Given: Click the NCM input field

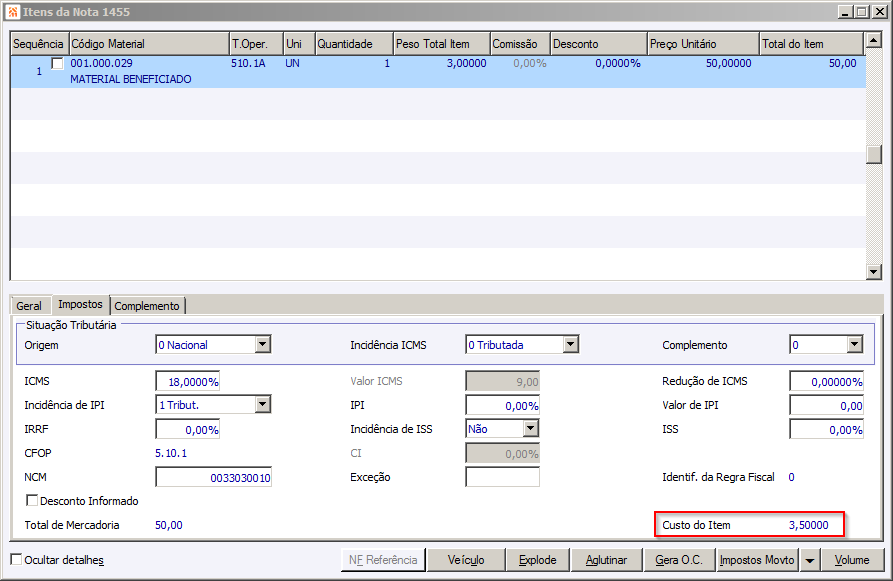Looking at the screenshot, I should [x=214, y=477].
